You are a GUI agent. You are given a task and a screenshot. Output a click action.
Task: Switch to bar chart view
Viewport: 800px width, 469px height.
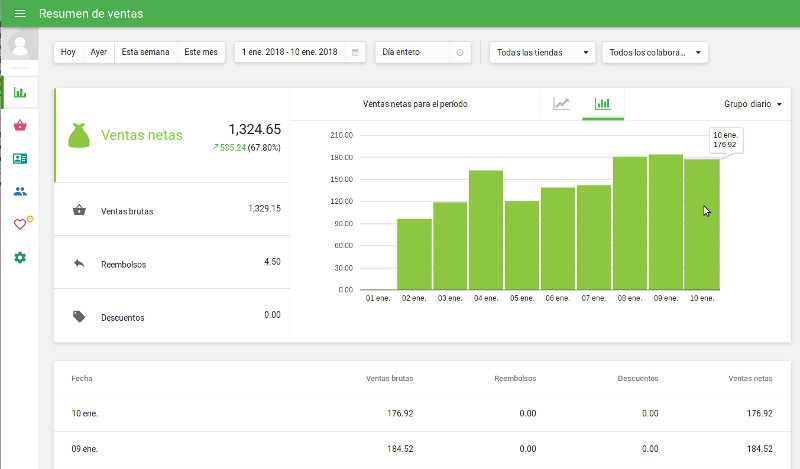point(602,104)
